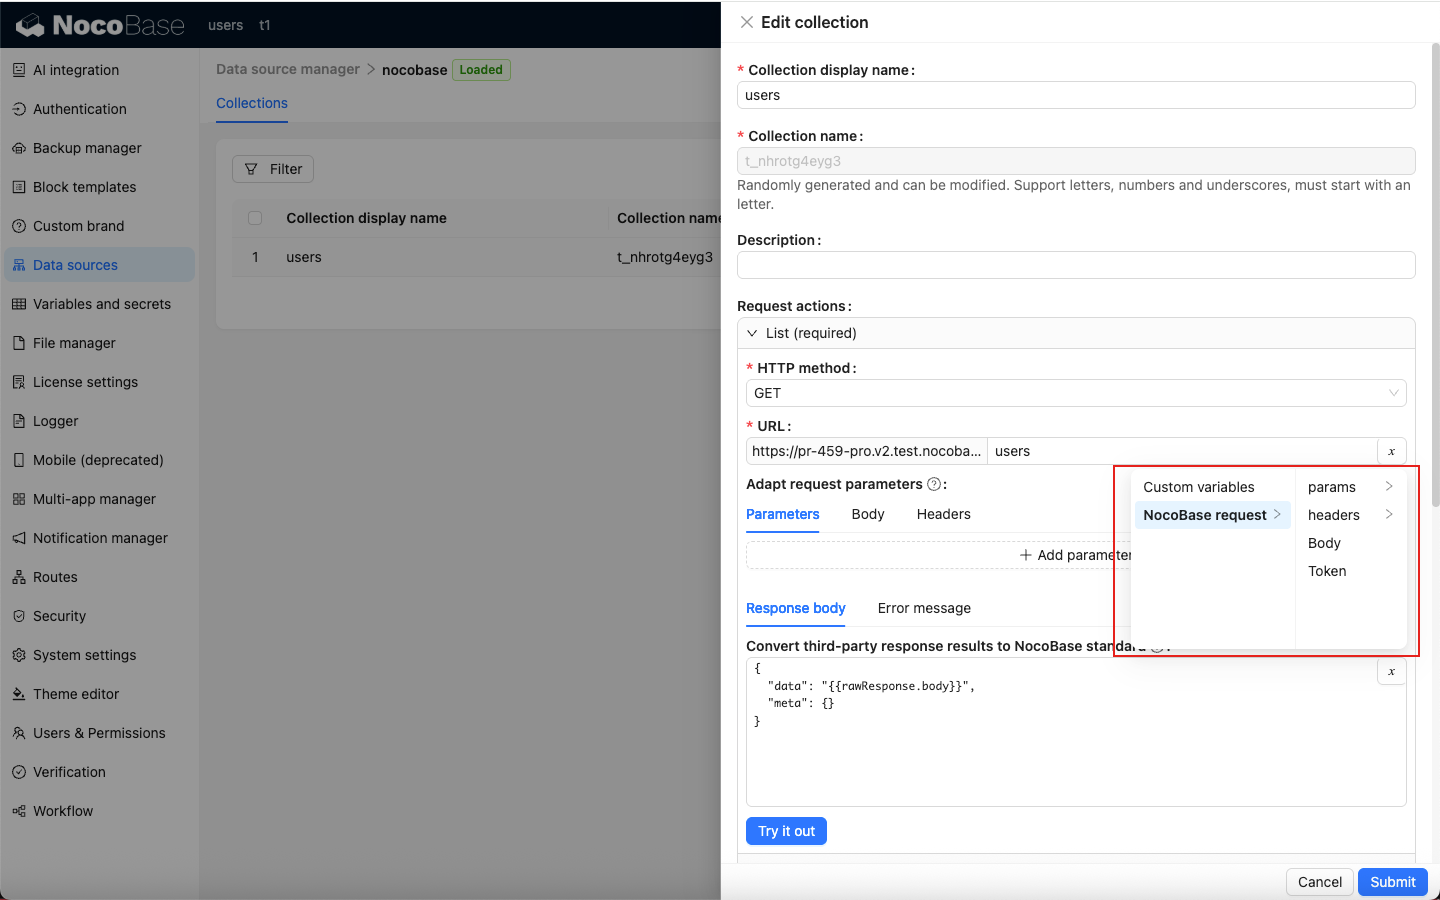This screenshot has width=1440, height=900.
Task: Click the Submit button
Action: pos(1392,882)
